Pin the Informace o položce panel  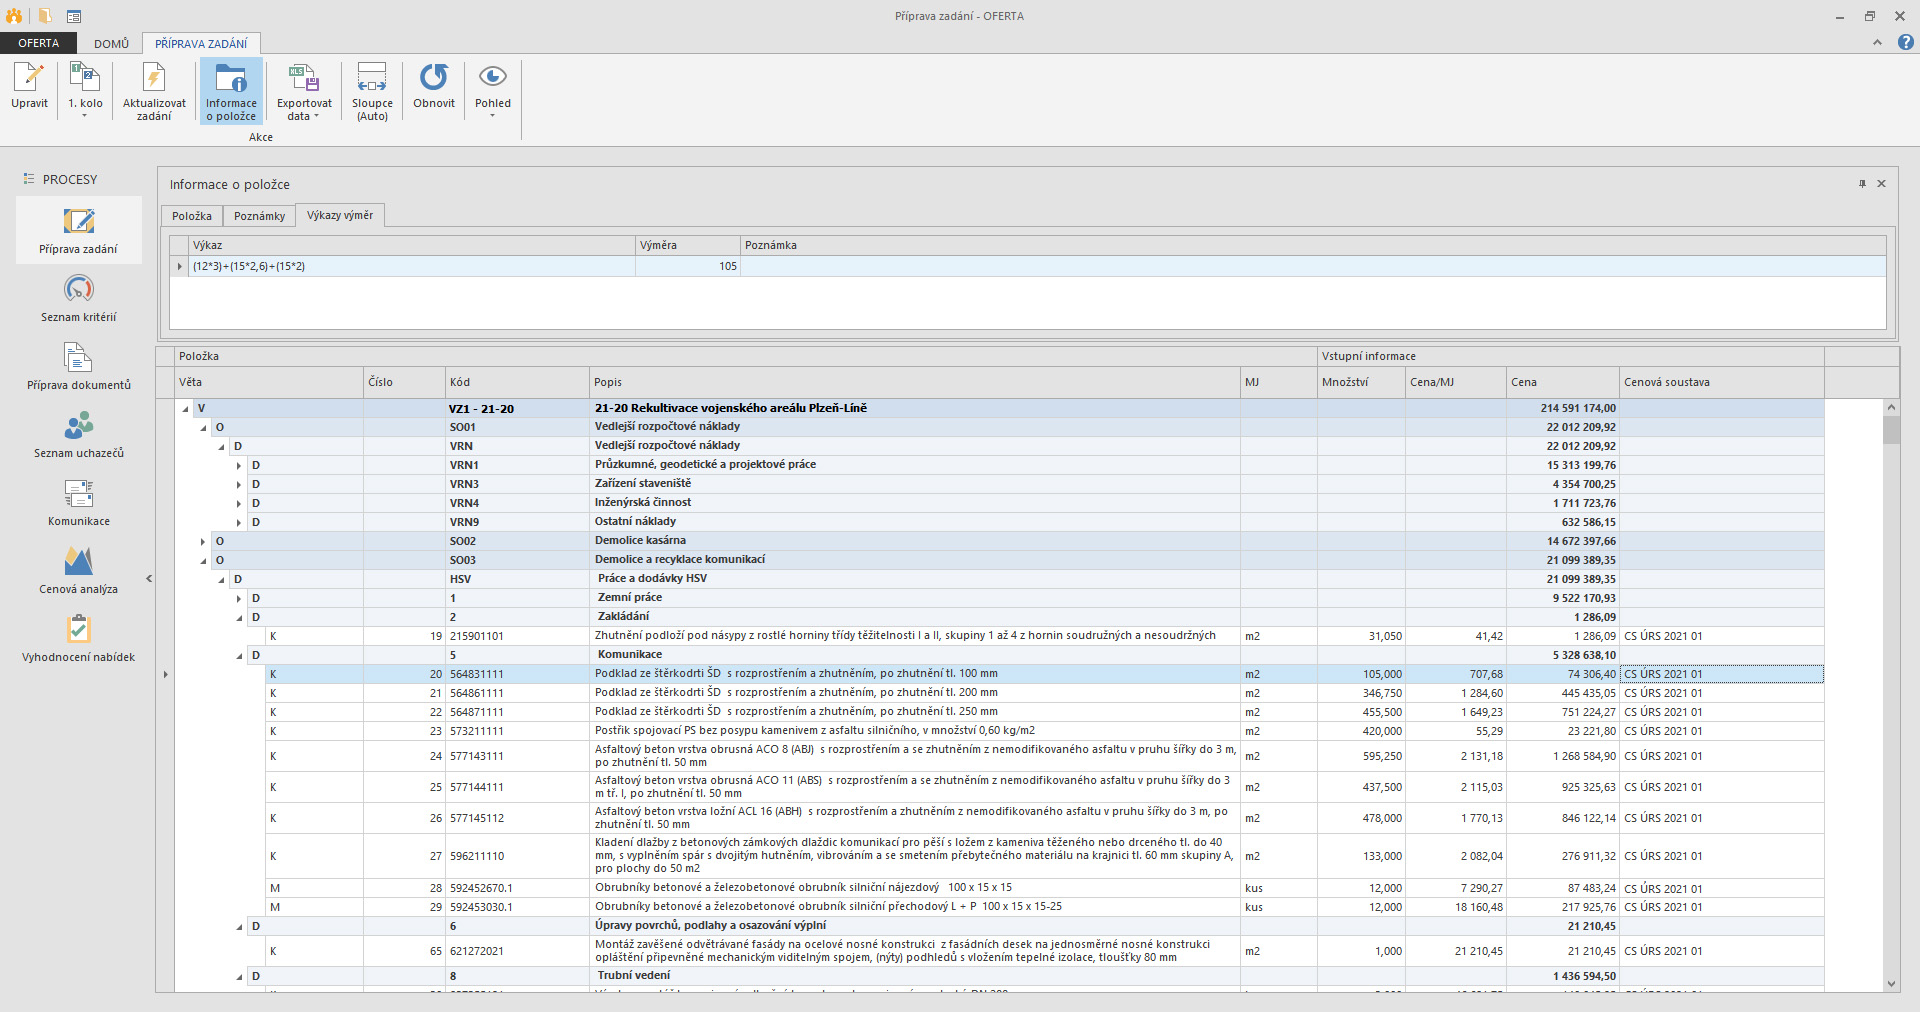coord(1862,184)
